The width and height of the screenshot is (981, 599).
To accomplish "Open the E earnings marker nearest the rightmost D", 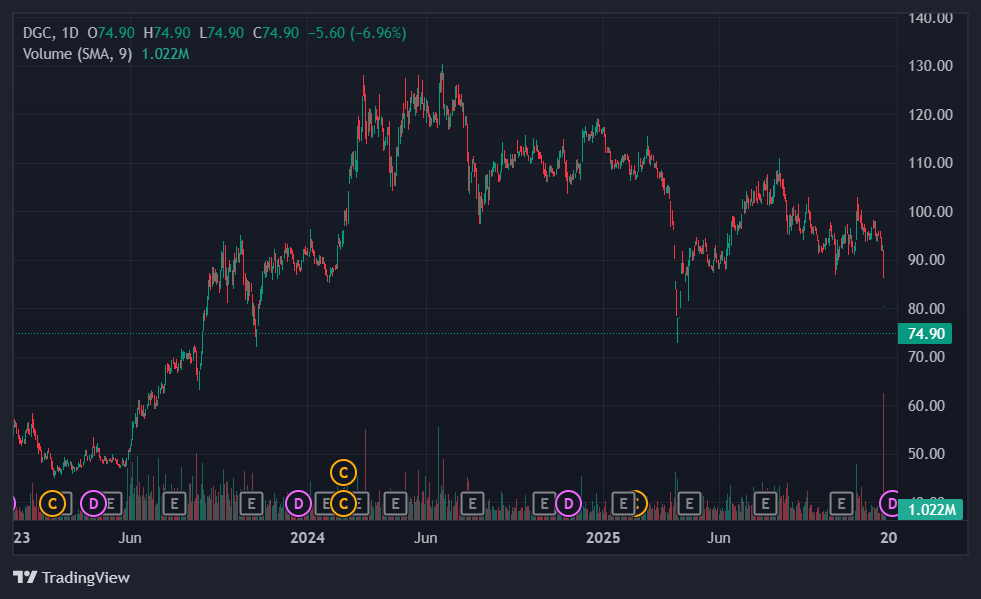I will tap(842, 502).
